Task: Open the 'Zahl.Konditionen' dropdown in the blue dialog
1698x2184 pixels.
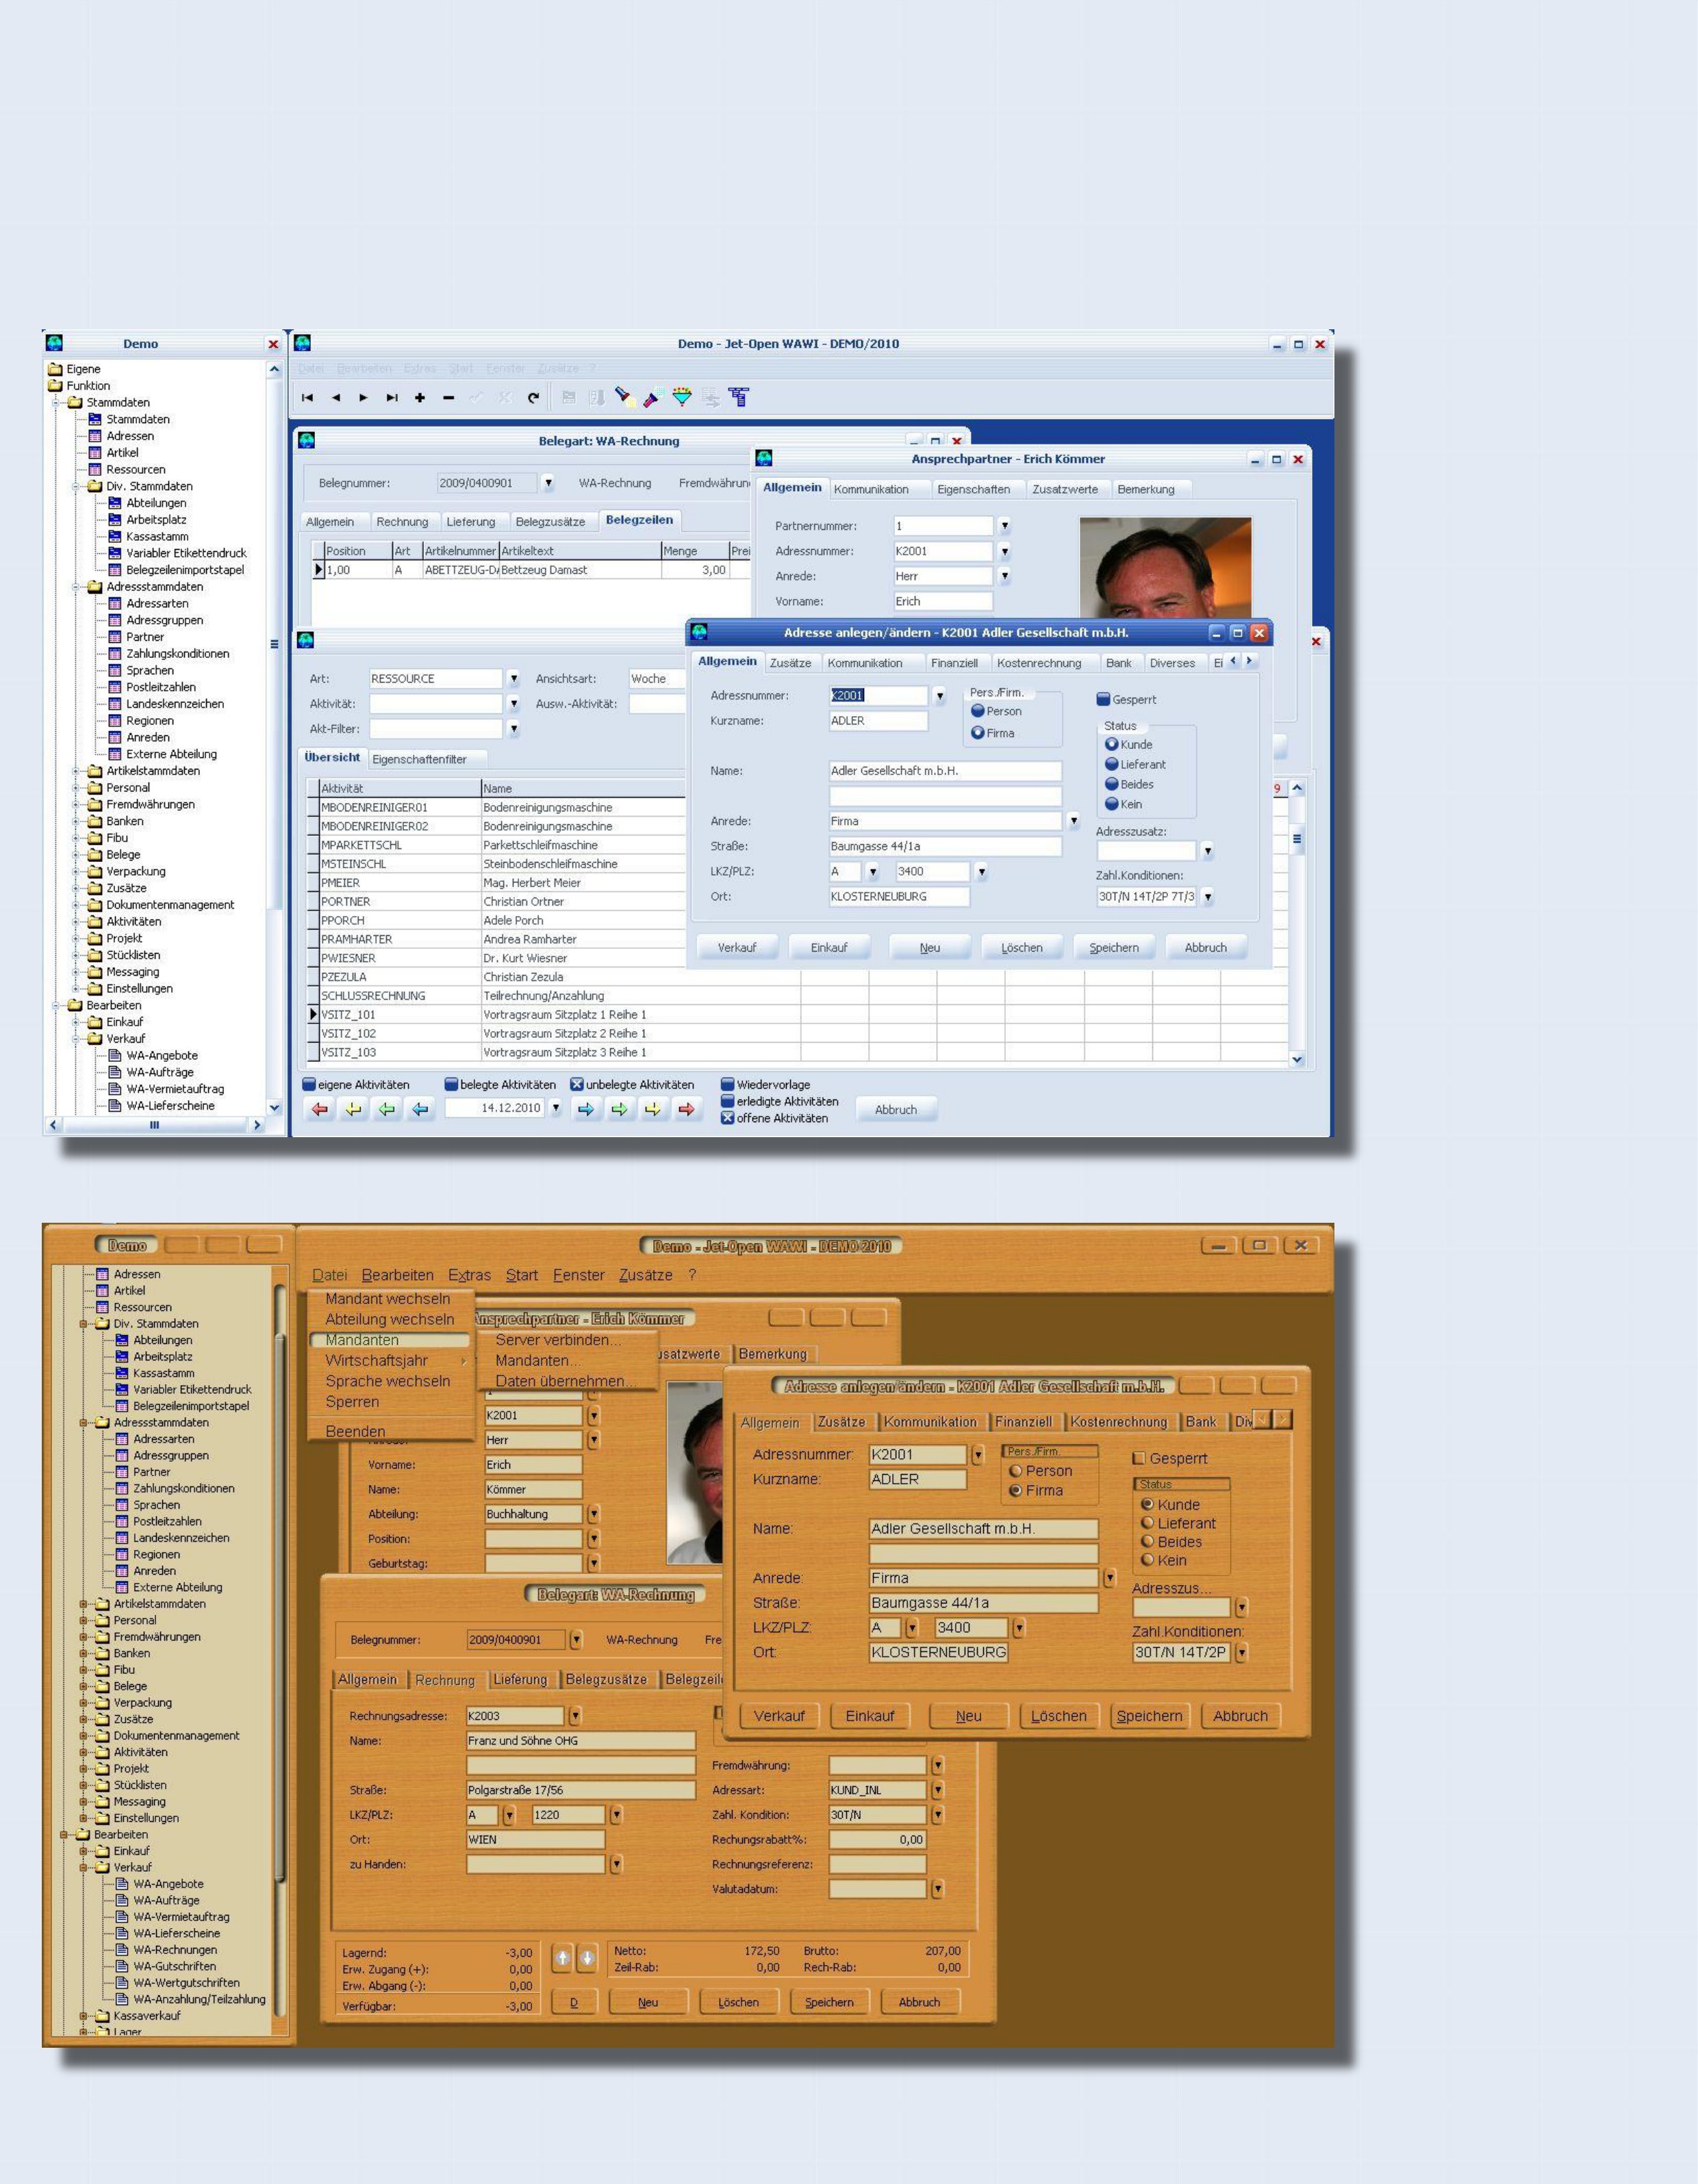Action: 1208,897
